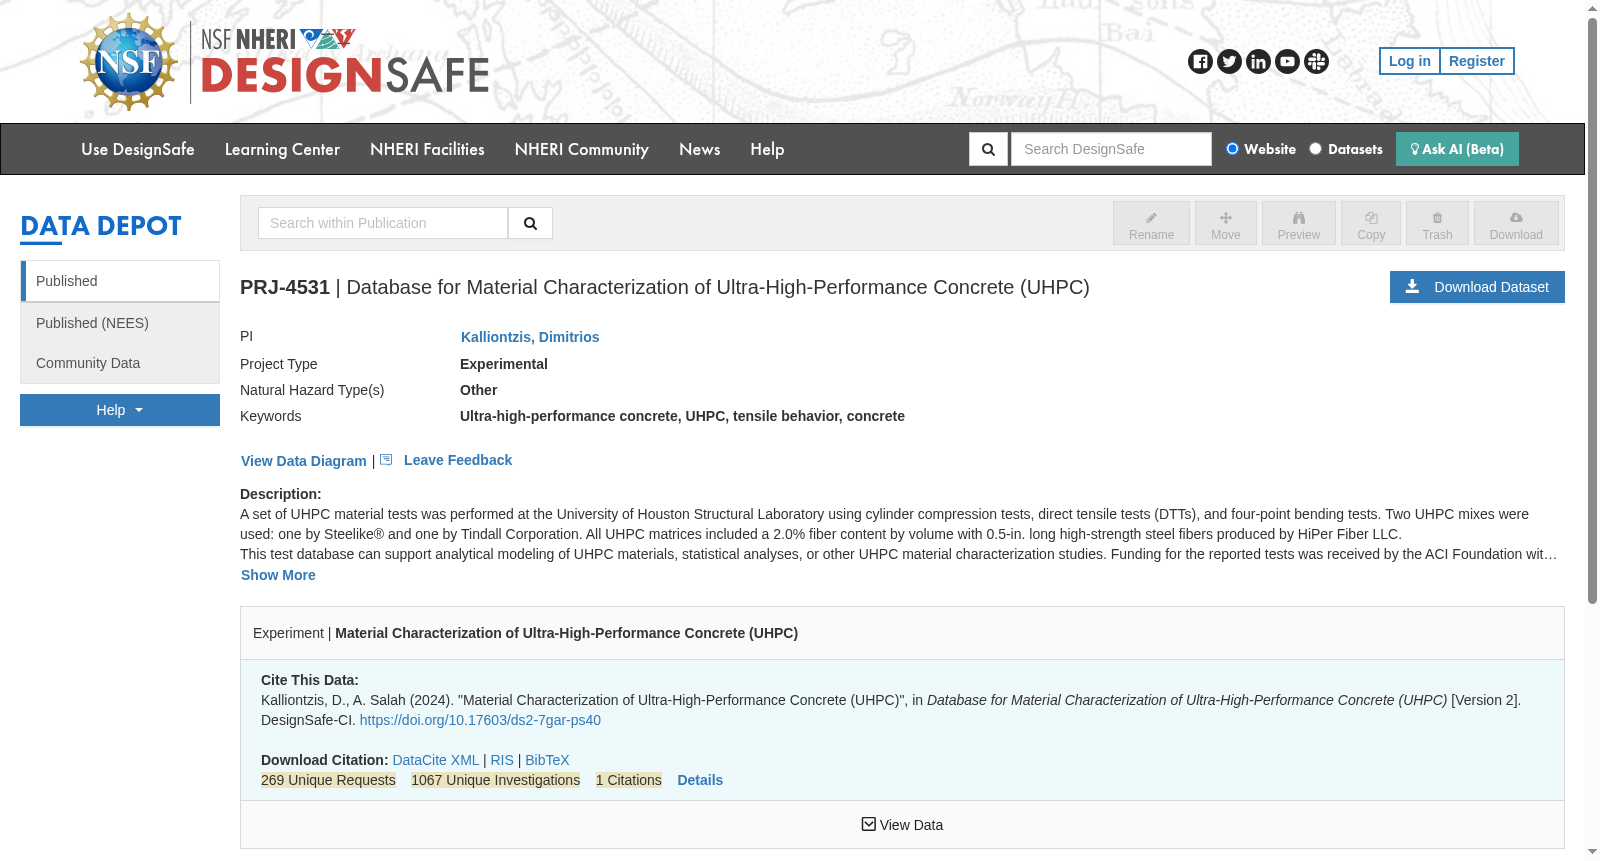Screen dimensions: 1600x861
Task: Click the Leave Feedback link
Action: coord(458,460)
